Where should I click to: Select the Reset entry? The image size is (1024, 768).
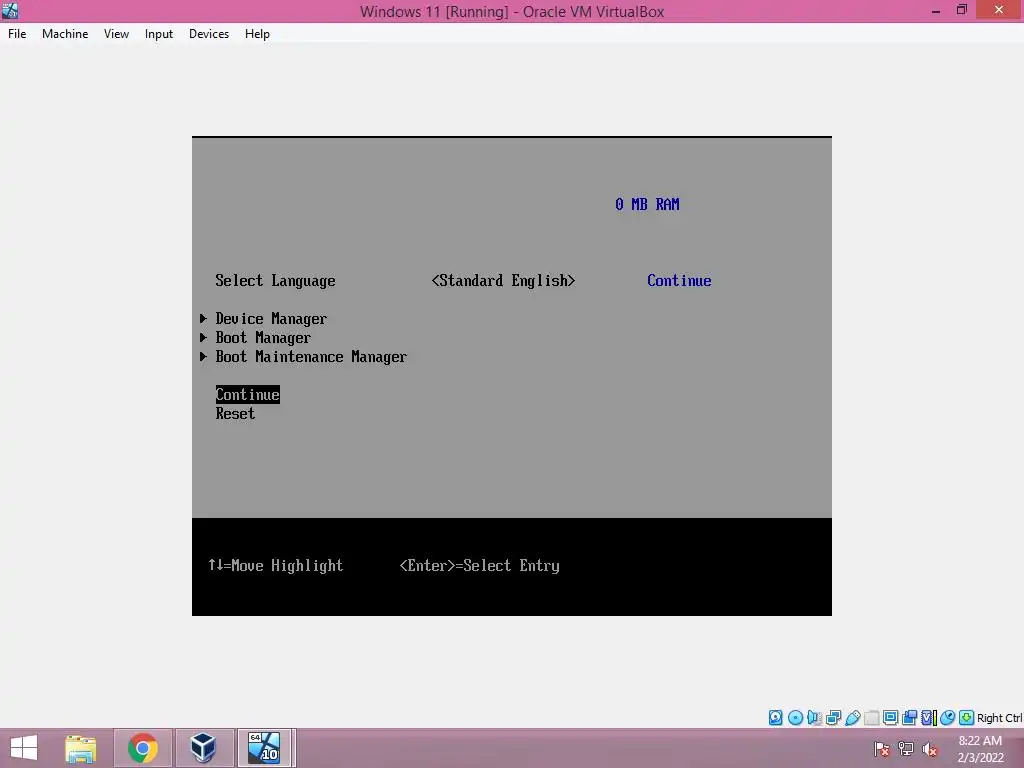[x=235, y=413]
